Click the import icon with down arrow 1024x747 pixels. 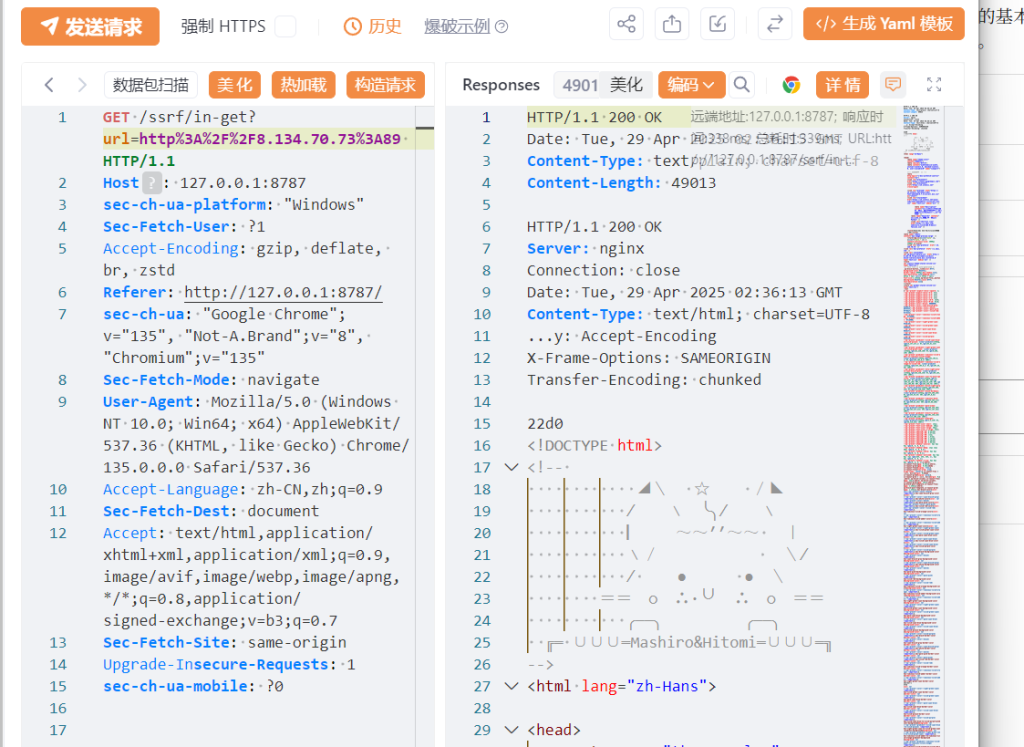tap(717, 25)
